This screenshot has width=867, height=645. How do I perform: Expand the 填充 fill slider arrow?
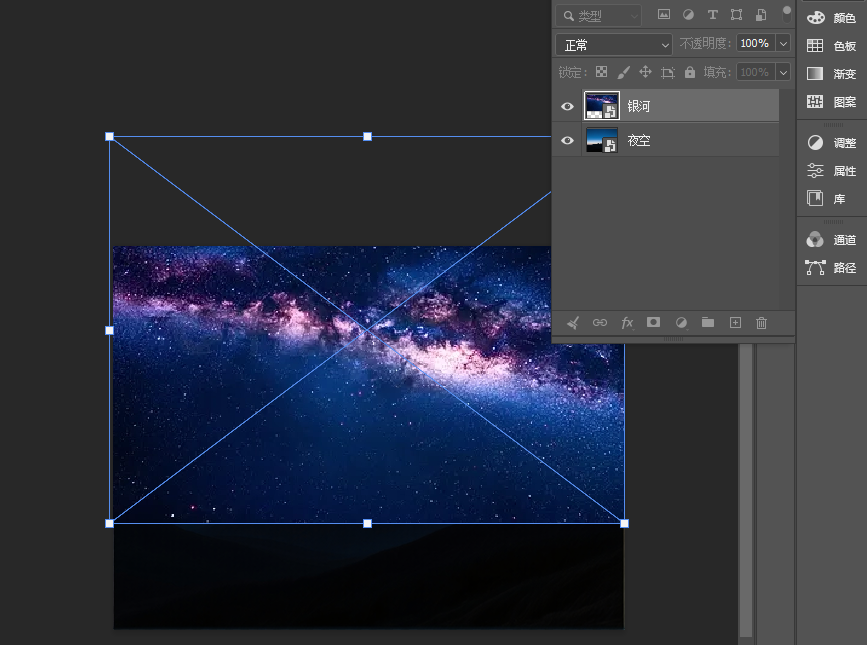pyautogui.click(x=783, y=72)
